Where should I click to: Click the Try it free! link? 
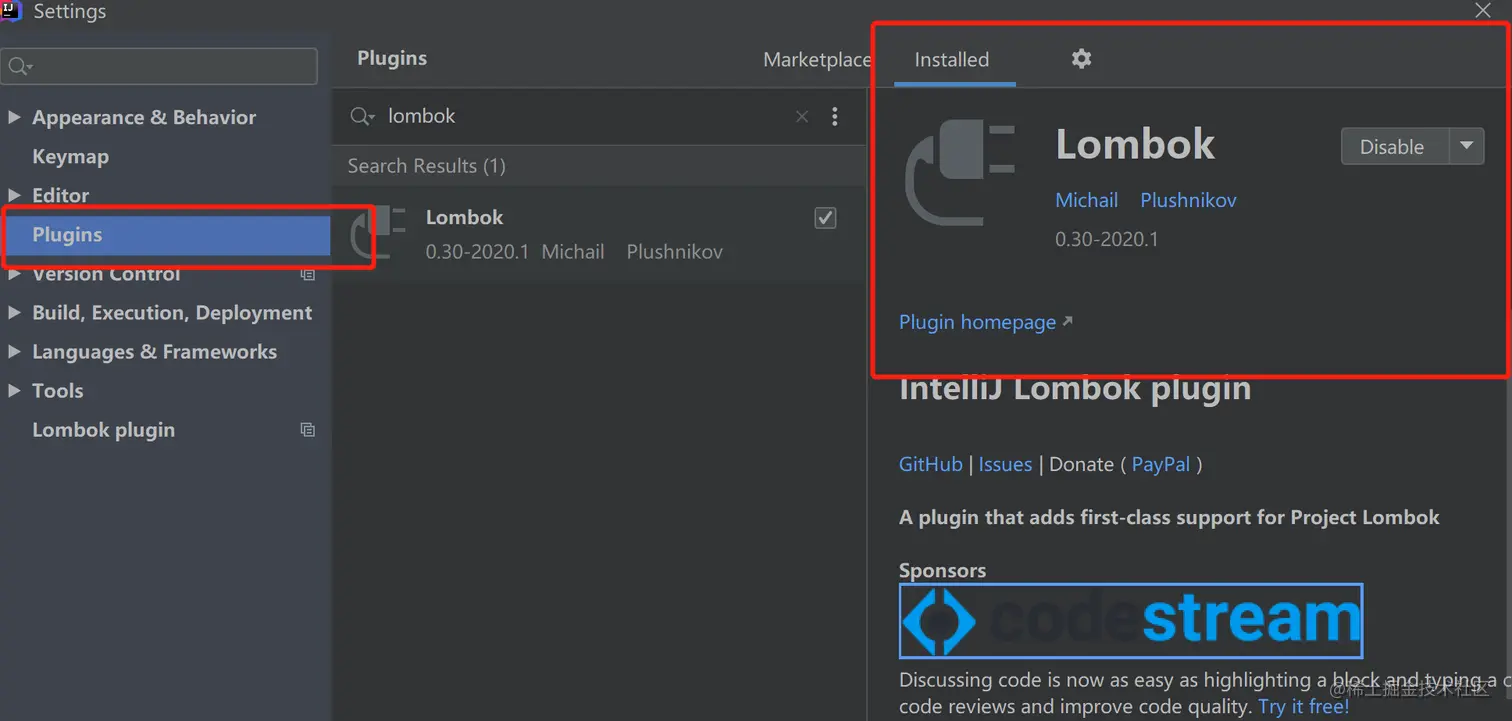[x=1304, y=706]
